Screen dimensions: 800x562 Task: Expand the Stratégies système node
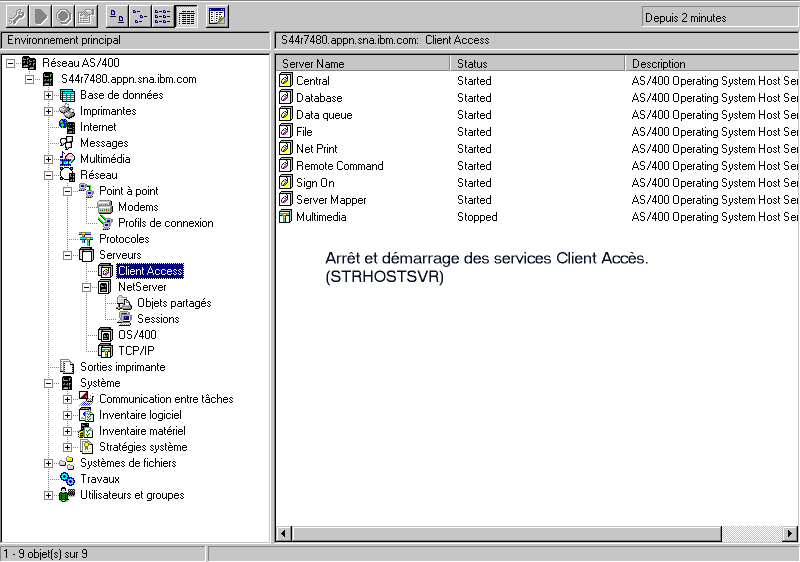[67, 447]
